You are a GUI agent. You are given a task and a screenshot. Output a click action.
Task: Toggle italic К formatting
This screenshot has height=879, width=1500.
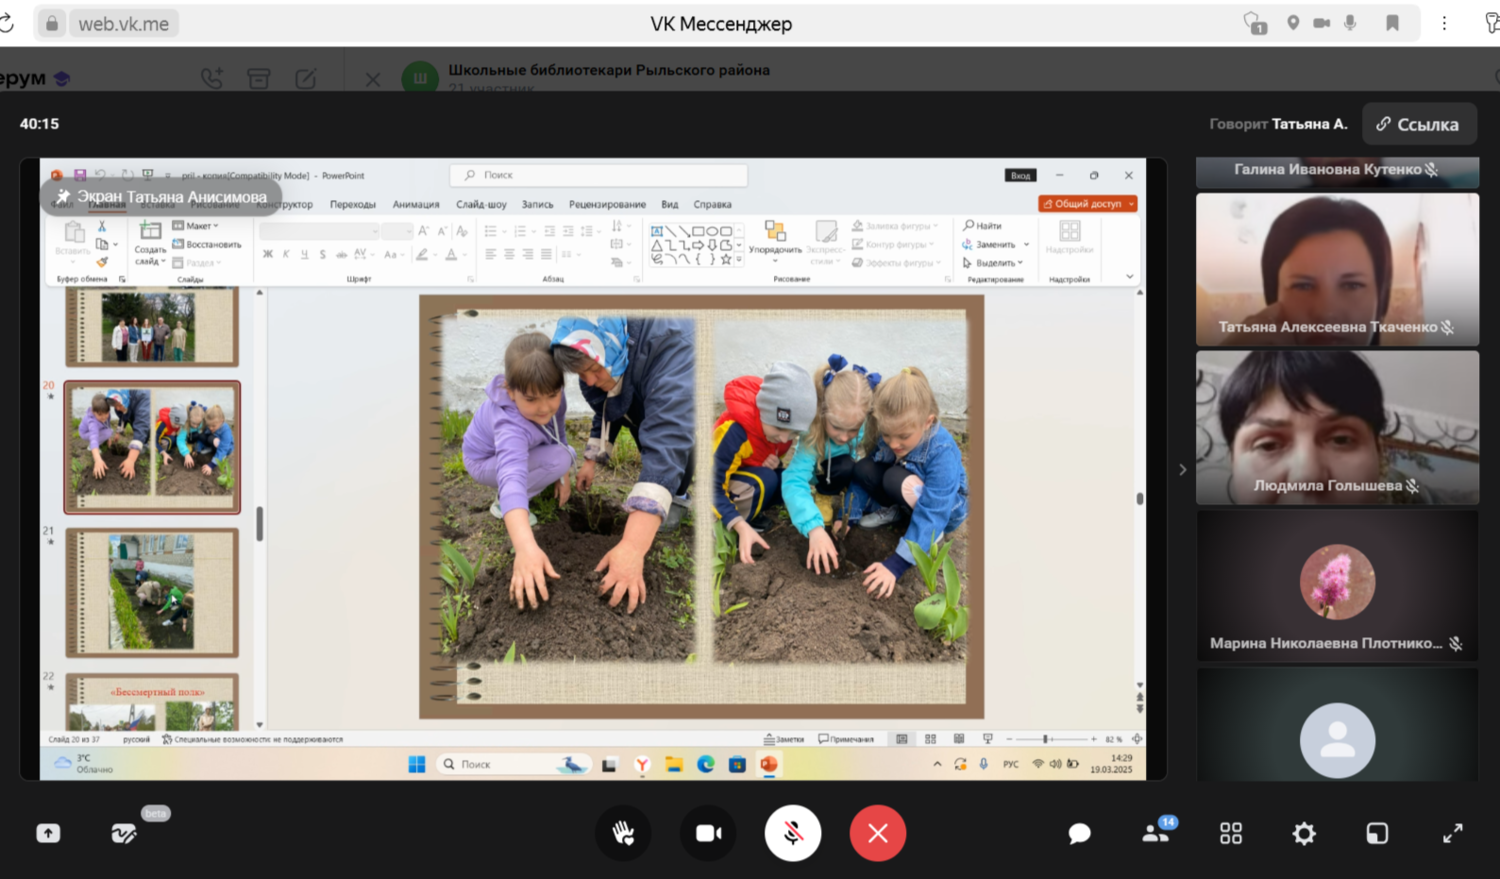tap(286, 255)
